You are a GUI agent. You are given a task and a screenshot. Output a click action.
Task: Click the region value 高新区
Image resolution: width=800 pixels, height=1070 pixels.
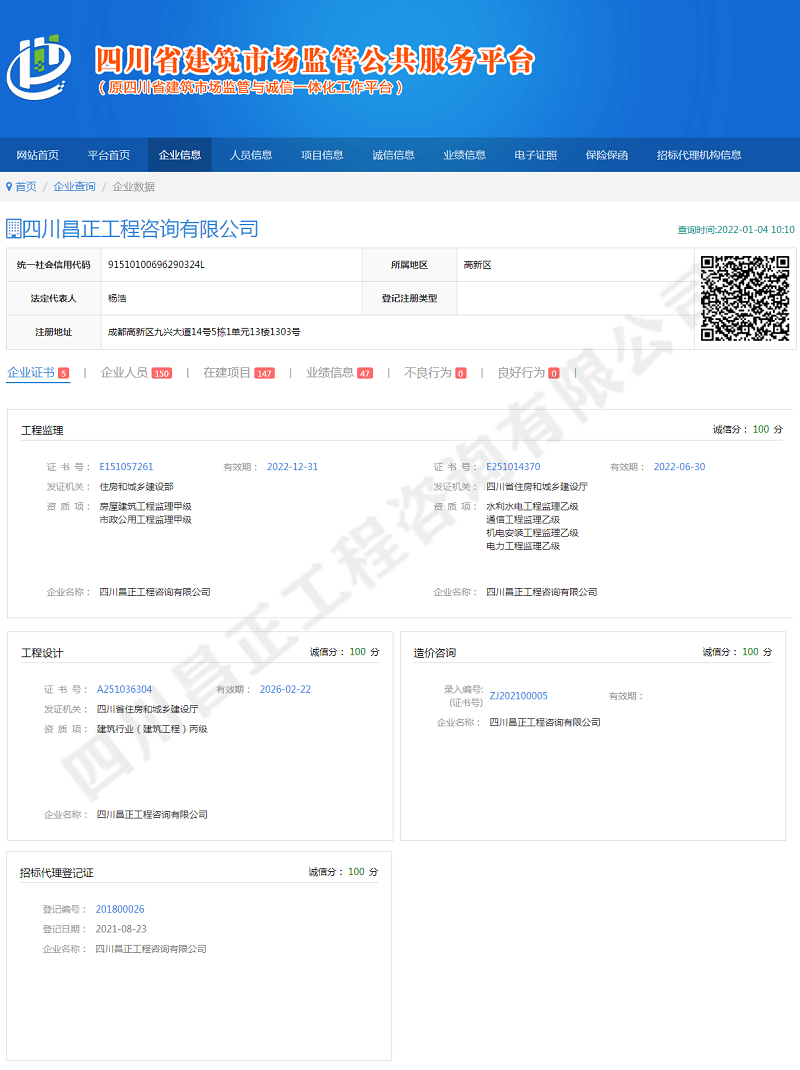pos(477,265)
